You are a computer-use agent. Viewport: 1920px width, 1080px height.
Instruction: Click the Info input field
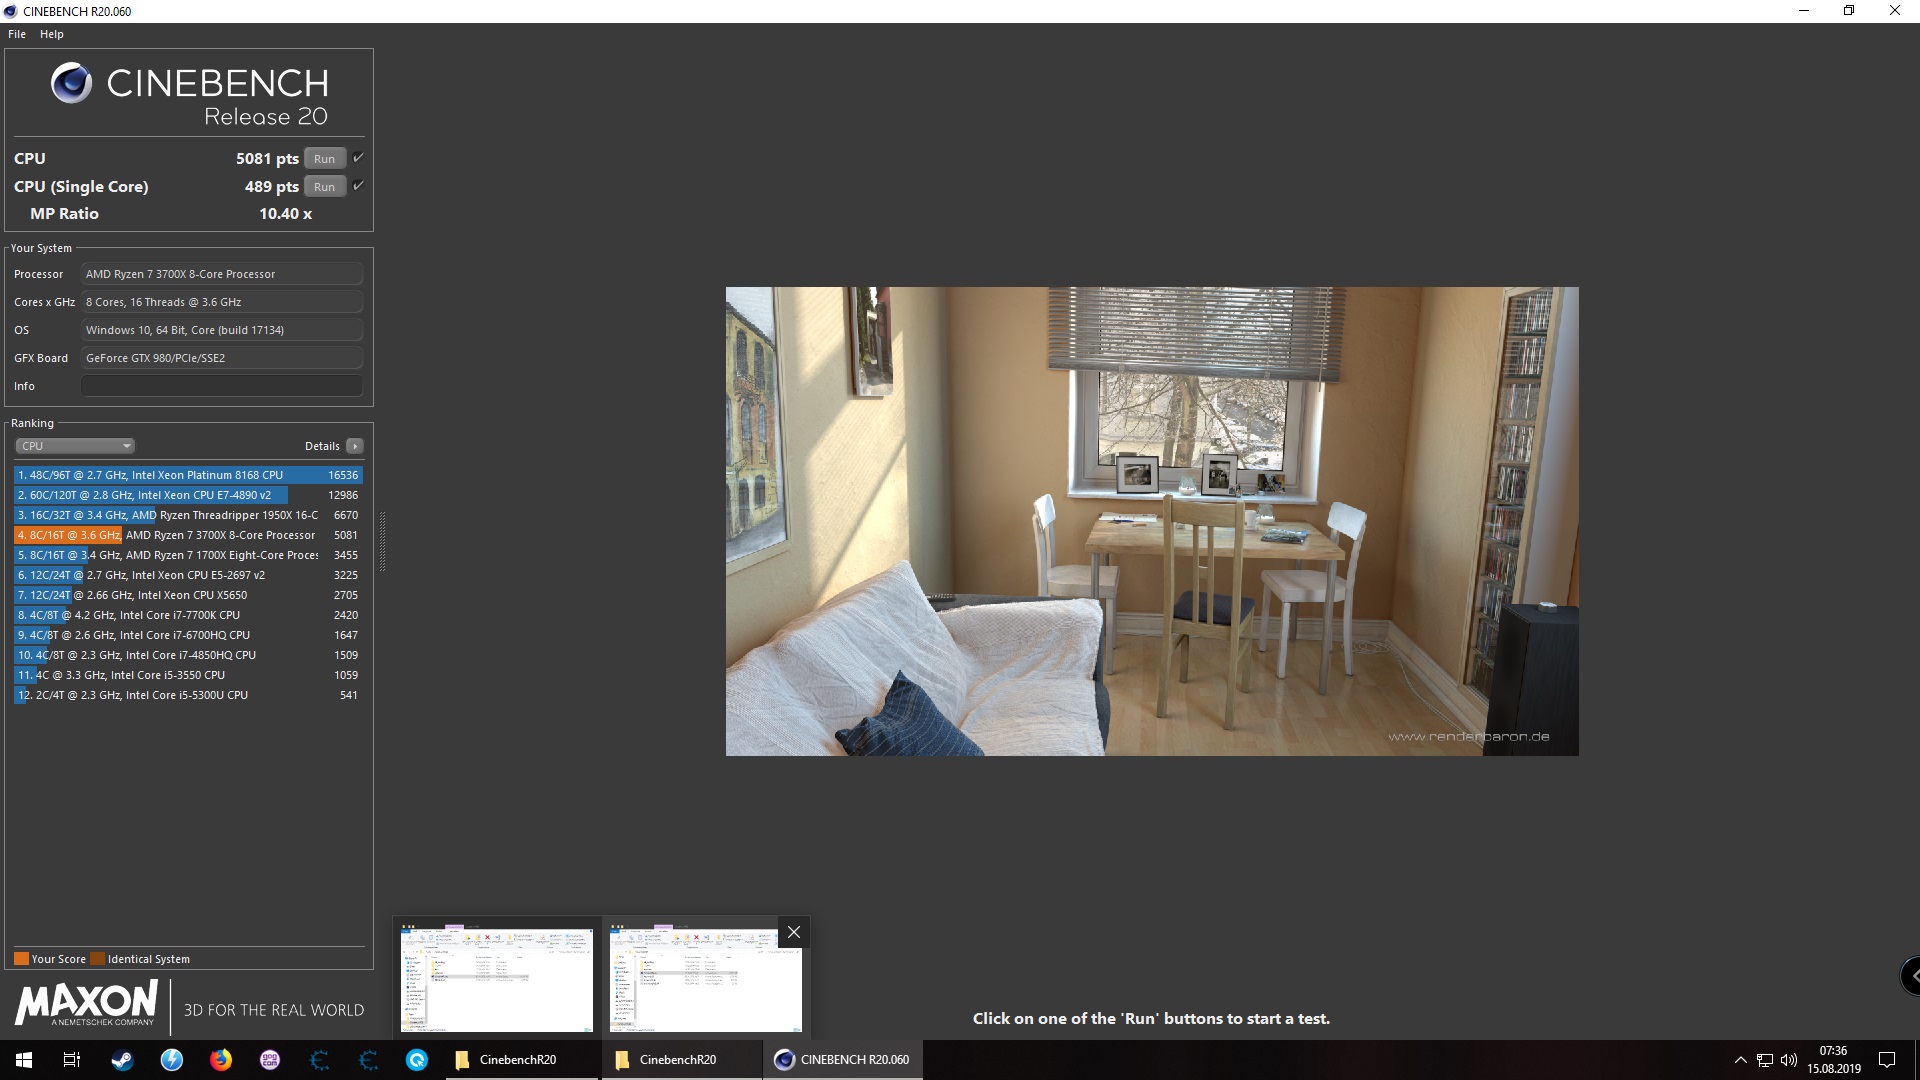[x=221, y=386]
